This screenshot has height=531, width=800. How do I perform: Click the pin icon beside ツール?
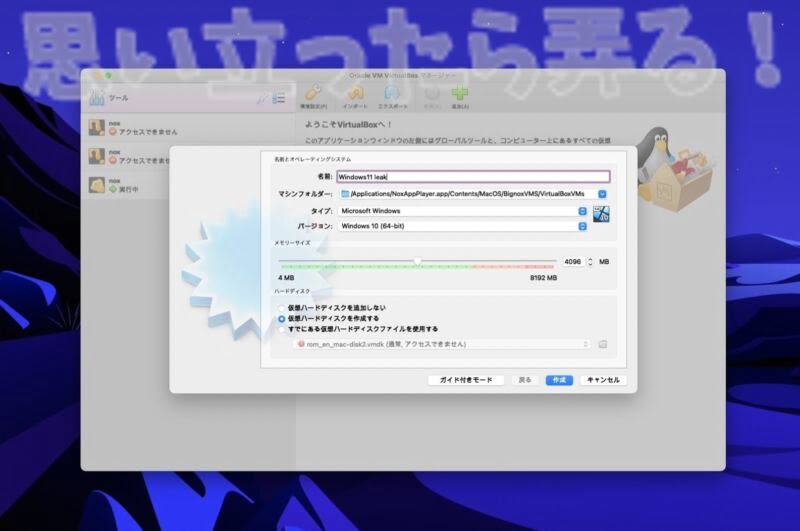(262, 98)
